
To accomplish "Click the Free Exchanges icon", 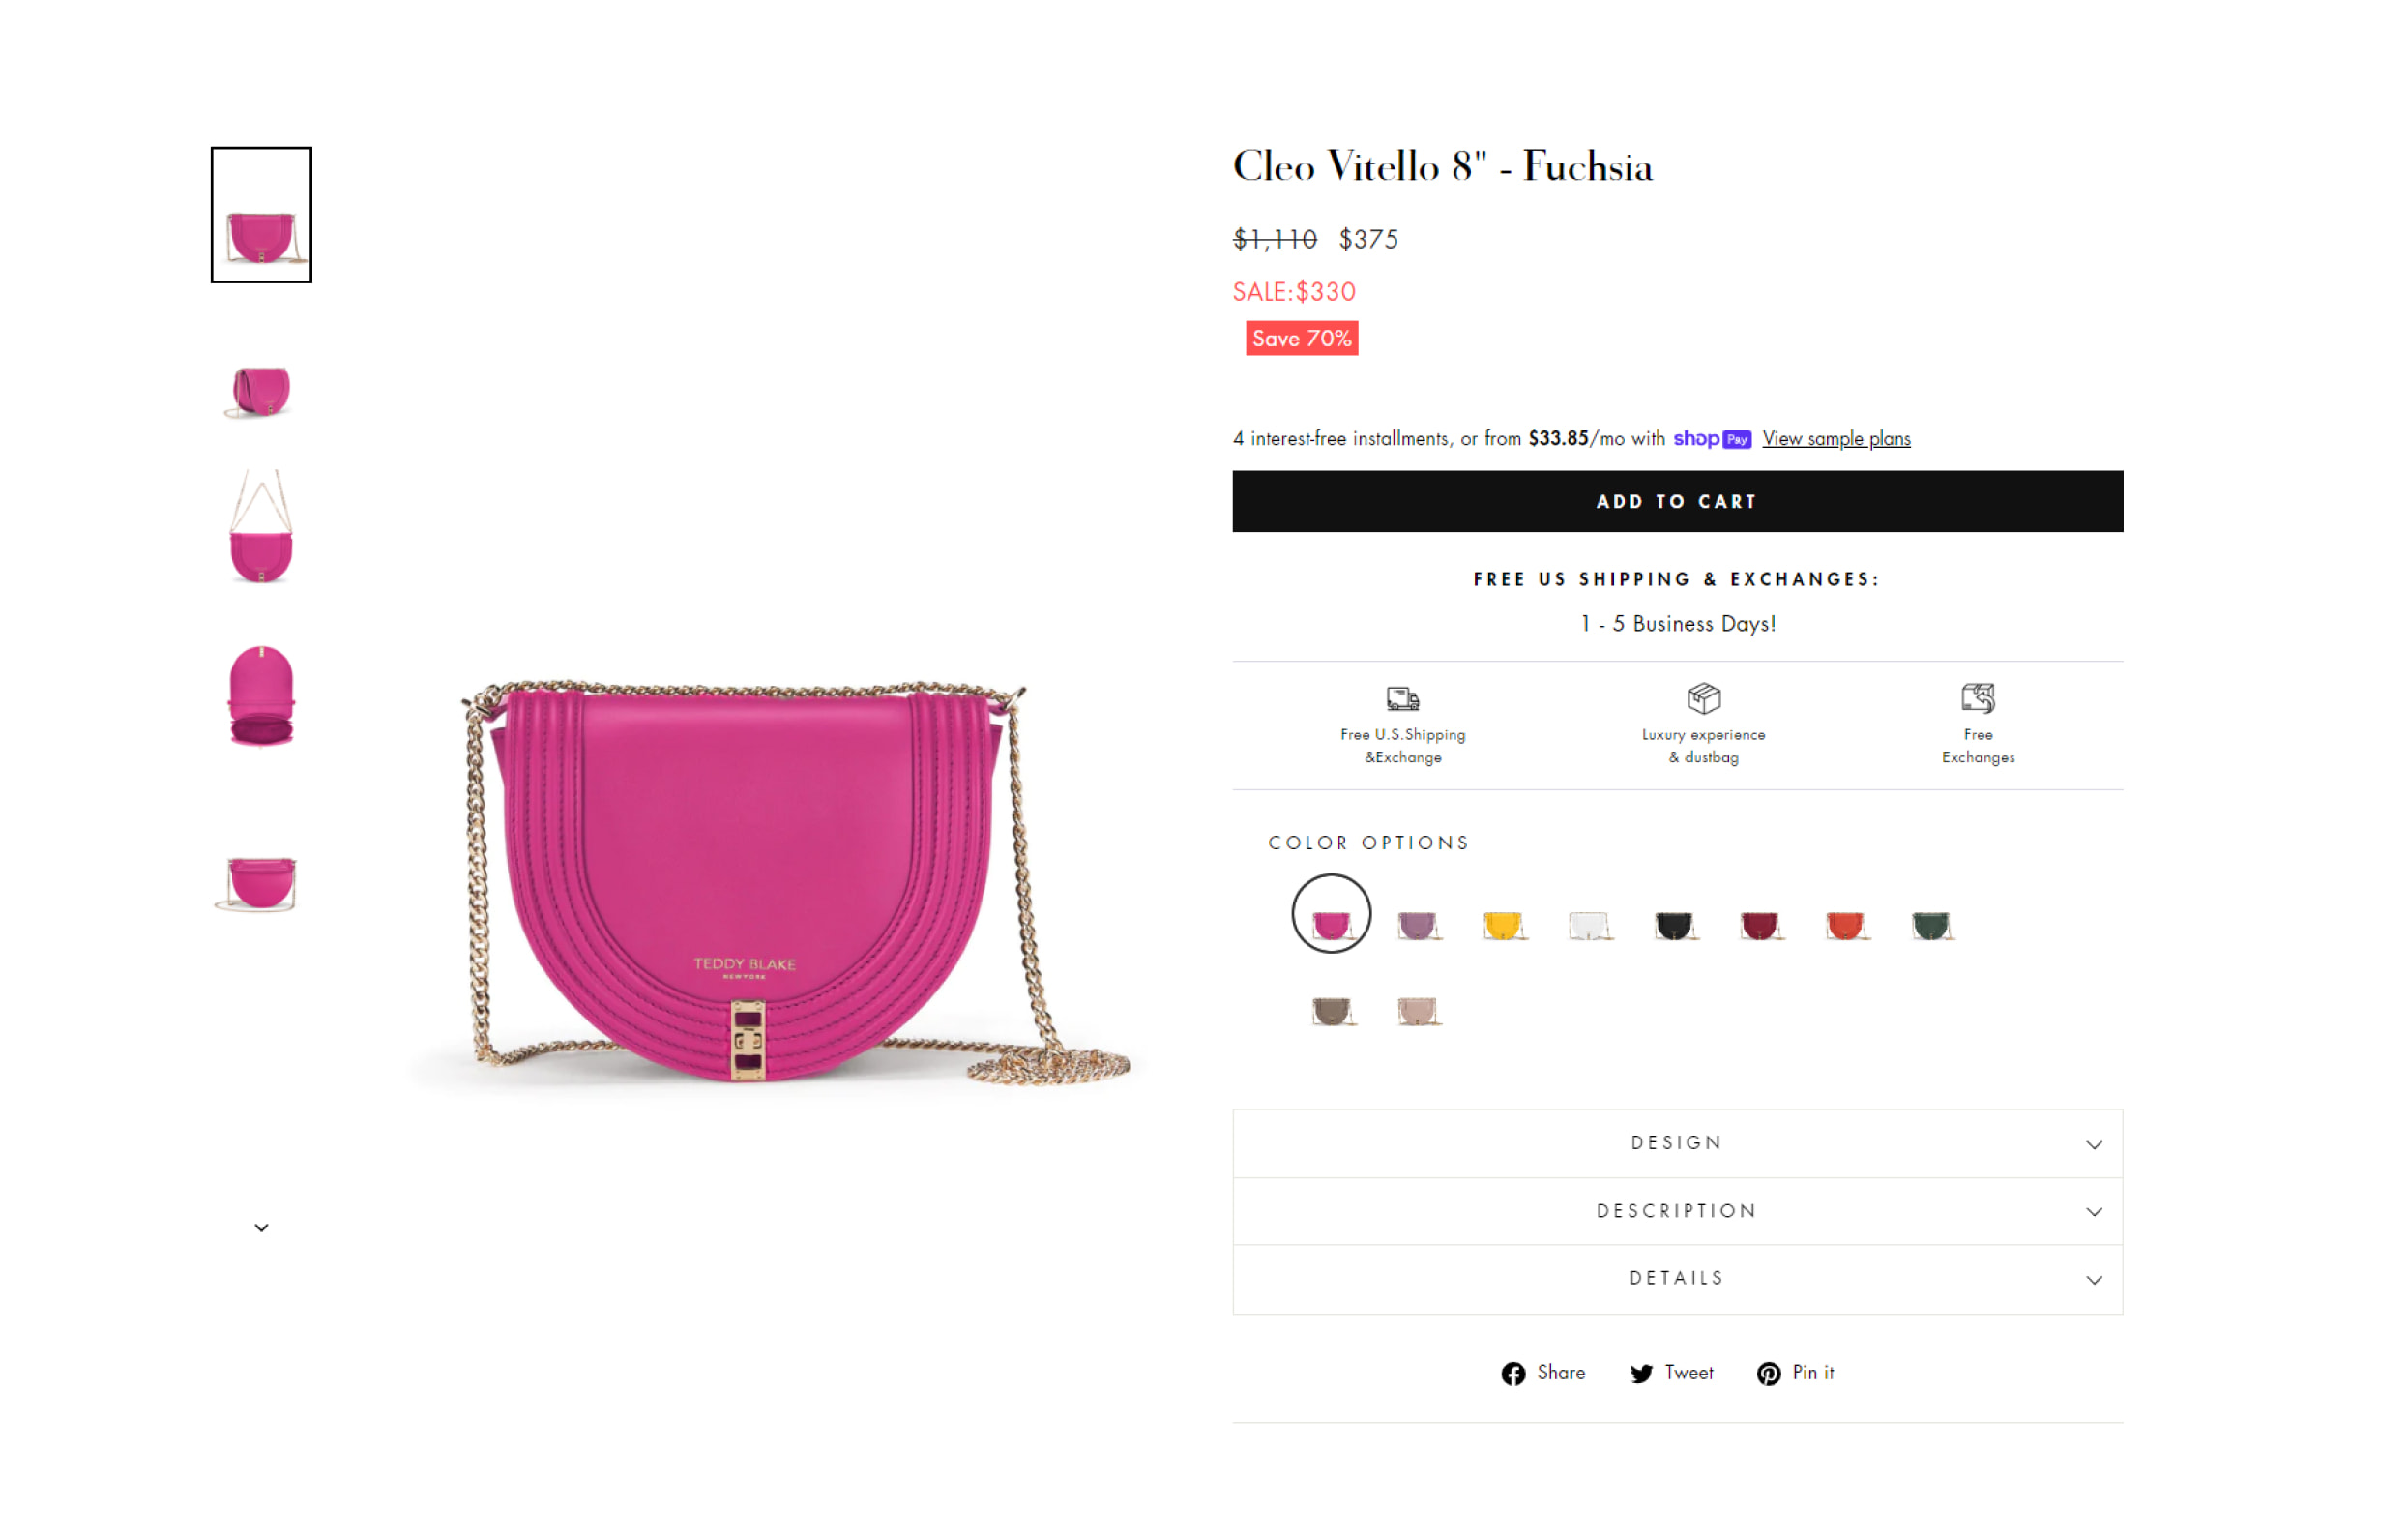I will point(1977,697).
